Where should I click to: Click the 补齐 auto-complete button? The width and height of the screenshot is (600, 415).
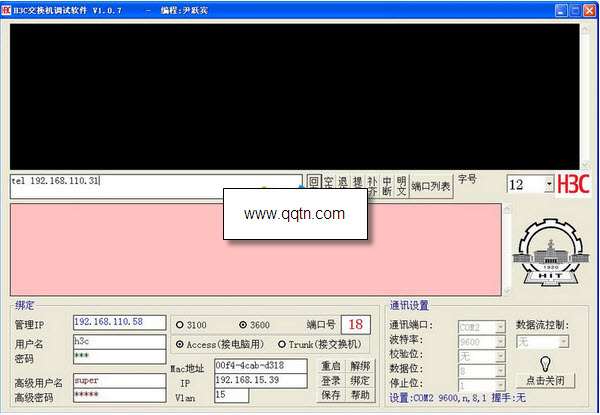pyautogui.click(x=372, y=186)
